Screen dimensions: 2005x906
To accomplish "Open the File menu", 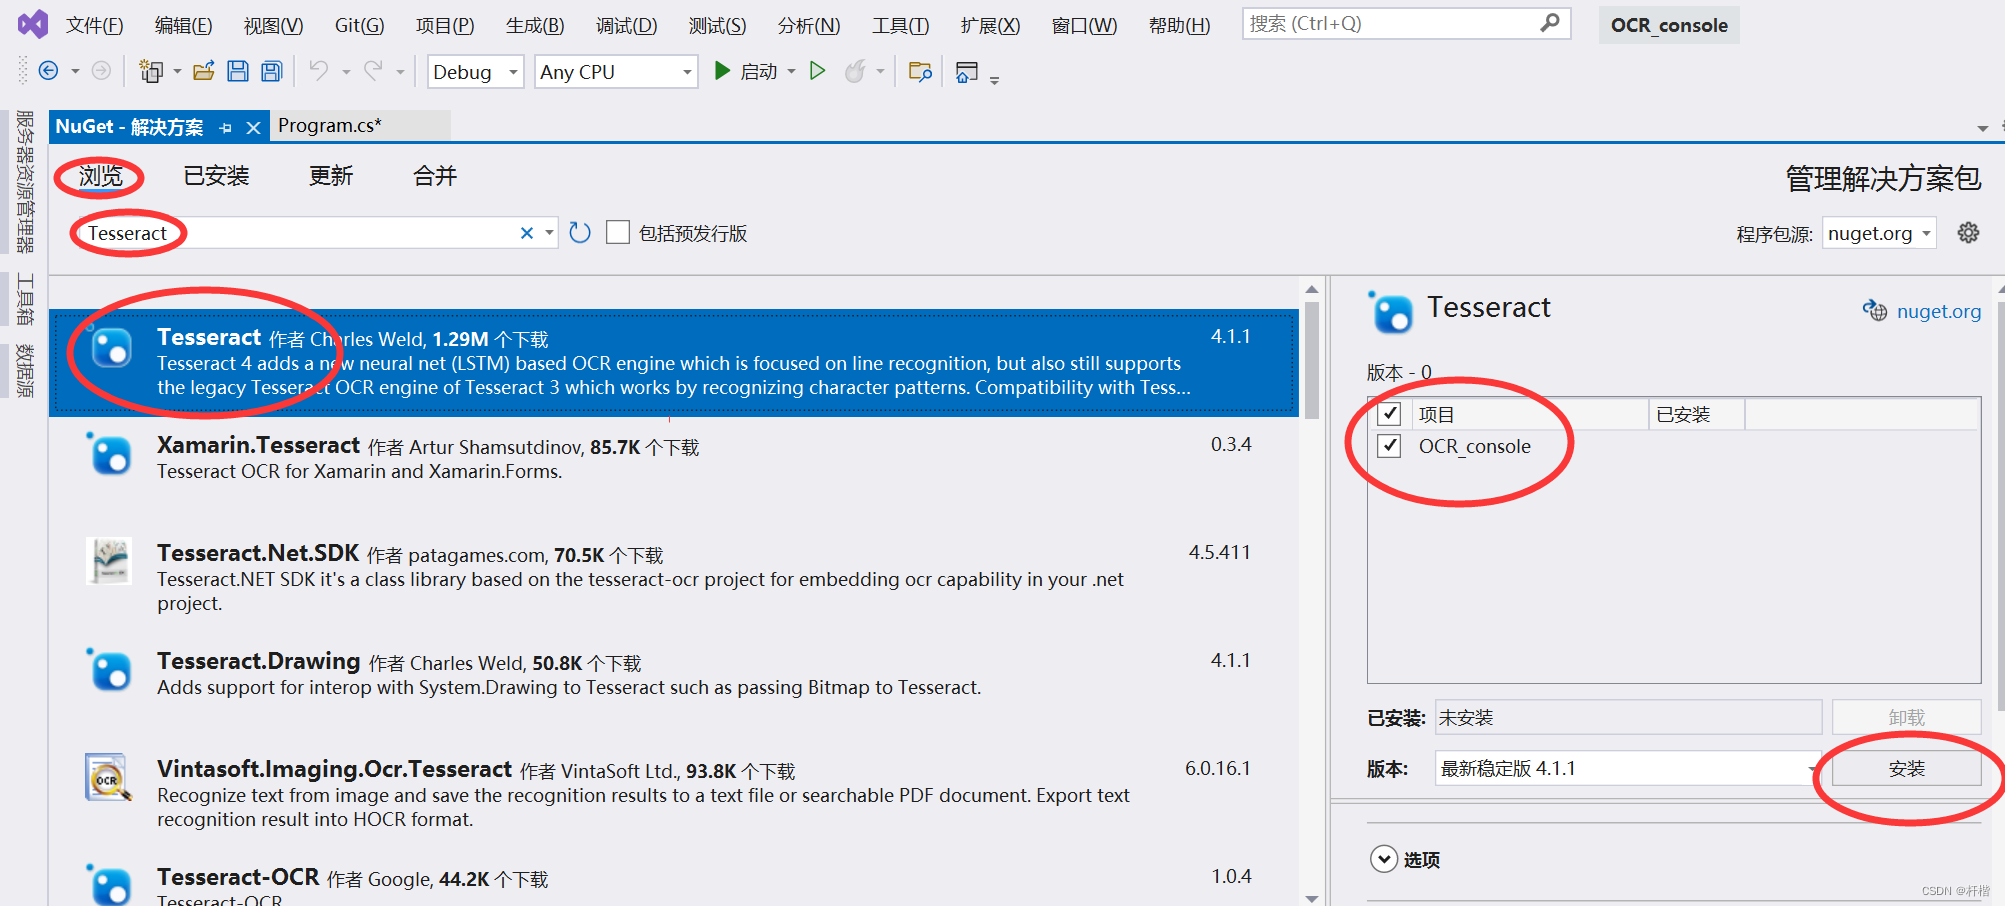I will click(95, 25).
